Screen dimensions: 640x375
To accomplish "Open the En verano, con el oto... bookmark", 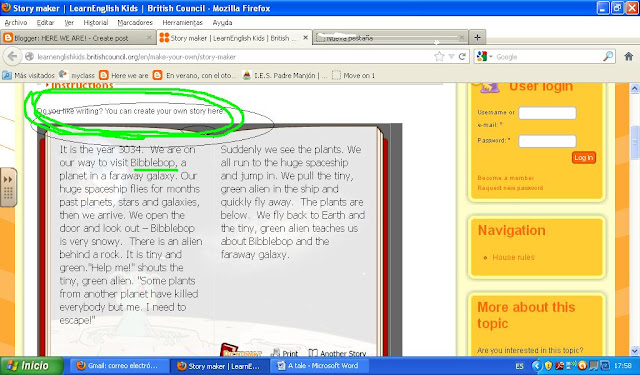I will click(x=194, y=75).
